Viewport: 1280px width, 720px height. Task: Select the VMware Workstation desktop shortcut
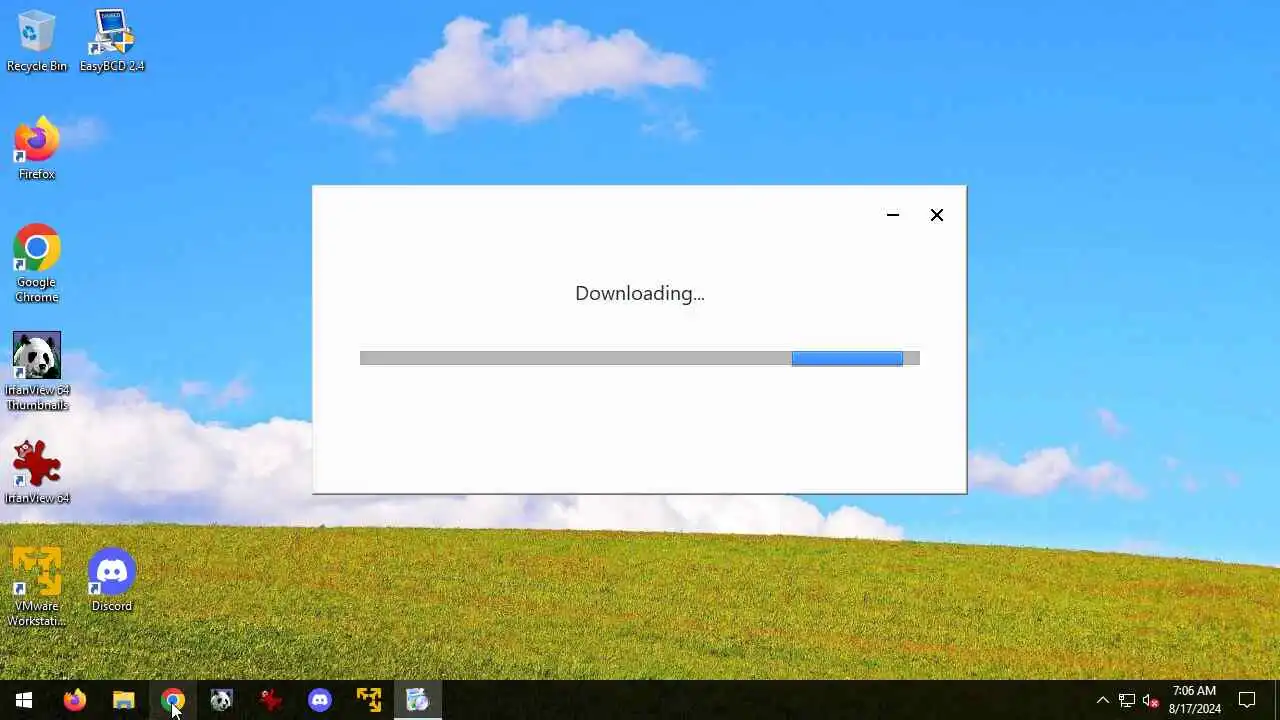(x=37, y=587)
